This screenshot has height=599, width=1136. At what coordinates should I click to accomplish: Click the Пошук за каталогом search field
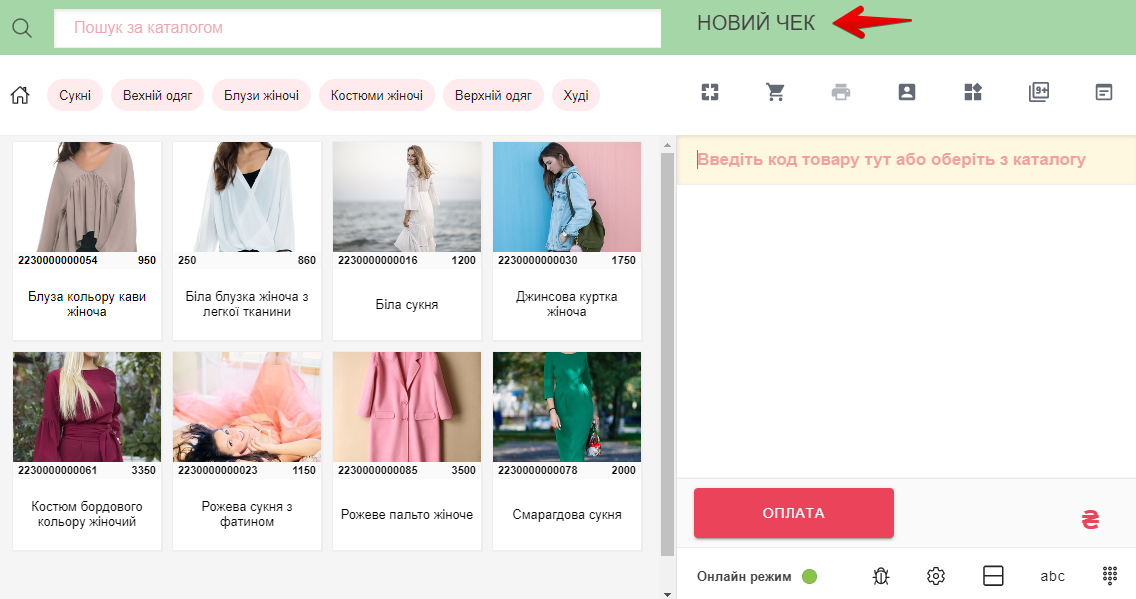click(357, 28)
